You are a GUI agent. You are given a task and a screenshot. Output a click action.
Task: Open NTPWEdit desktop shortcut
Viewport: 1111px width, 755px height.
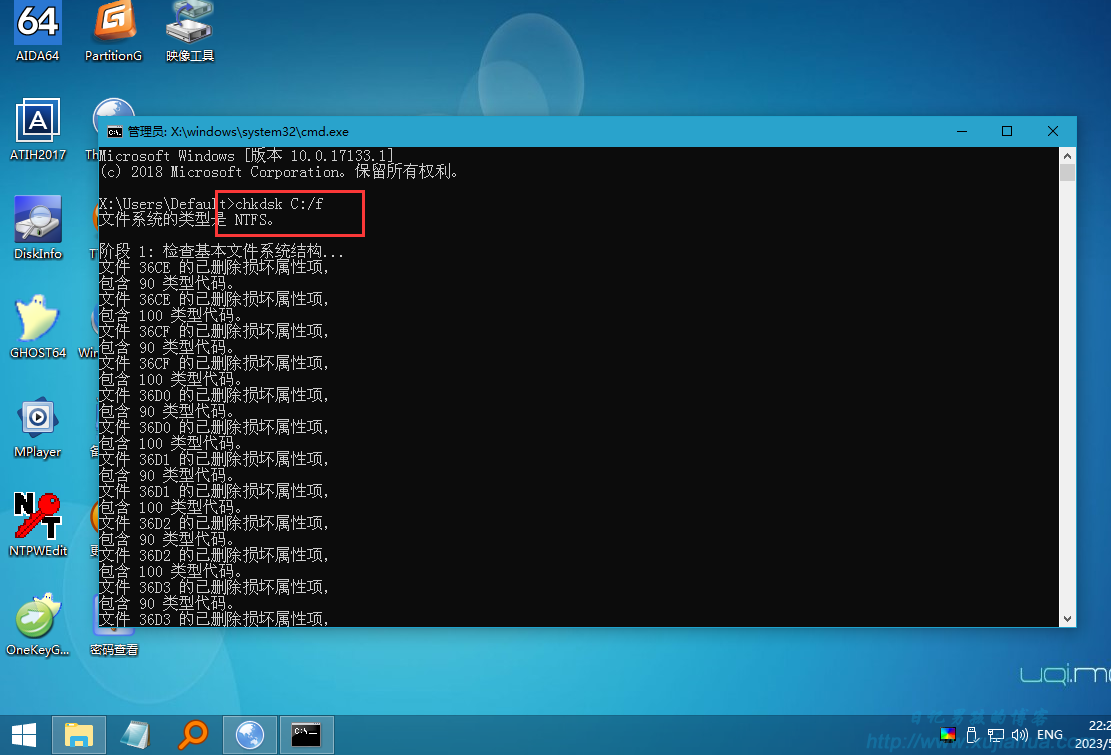(x=38, y=526)
